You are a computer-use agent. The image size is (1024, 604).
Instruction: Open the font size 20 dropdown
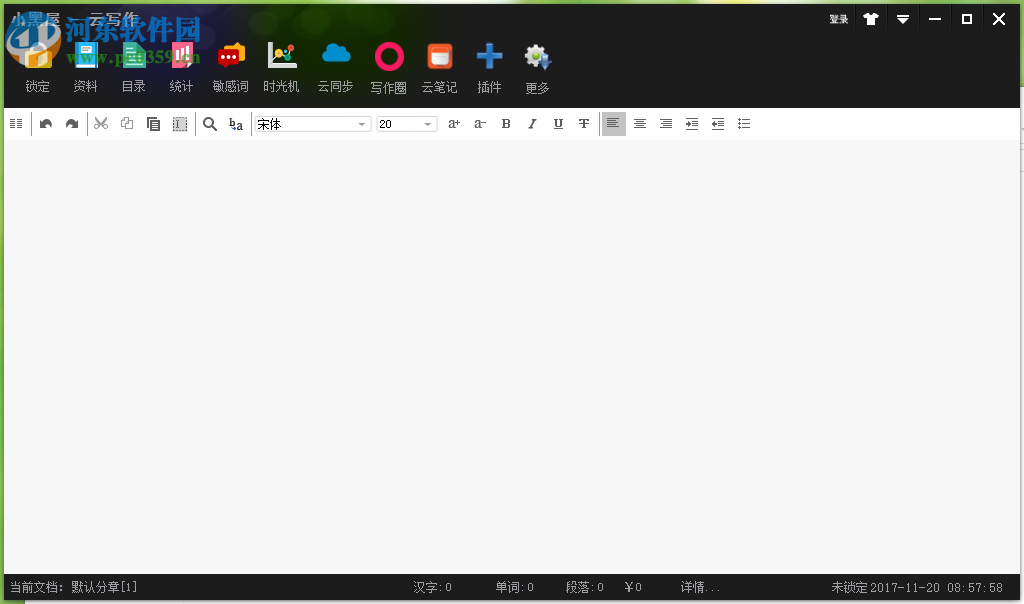[407, 124]
